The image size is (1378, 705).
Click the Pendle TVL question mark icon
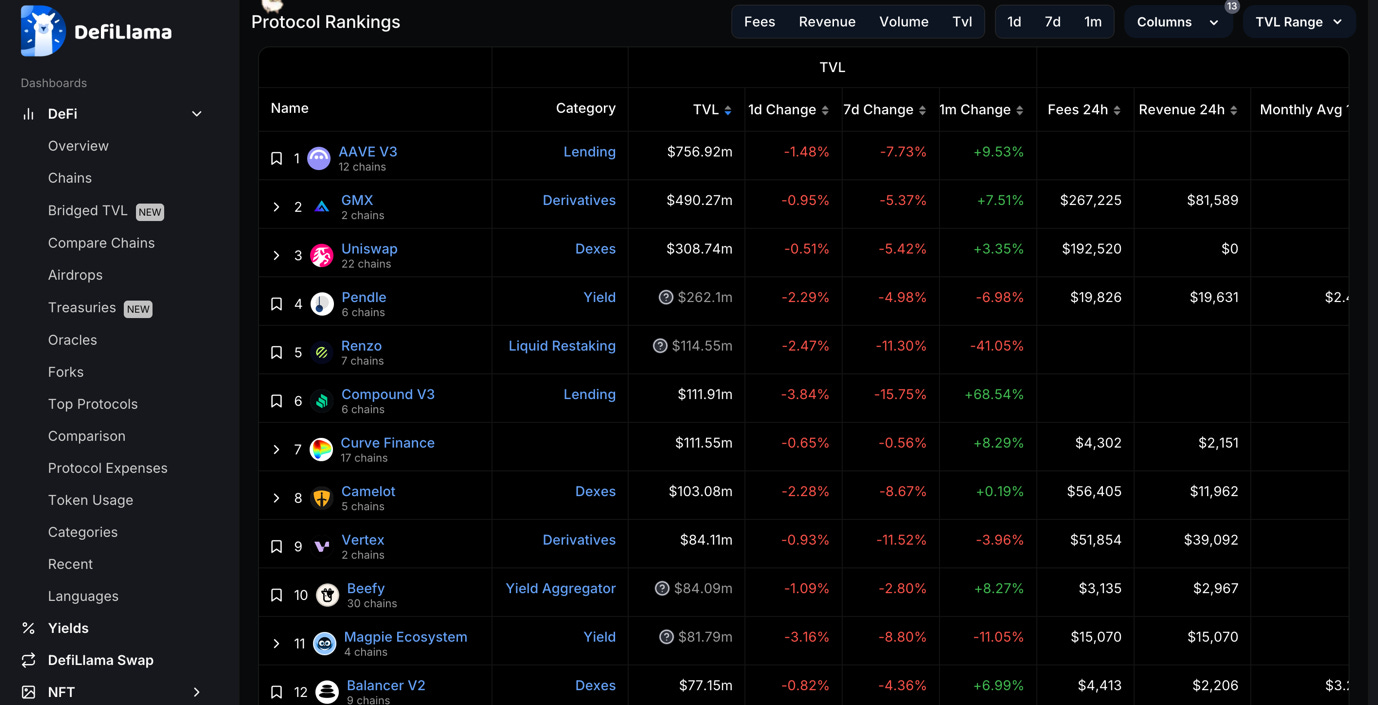pyautogui.click(x=666, y=297)
